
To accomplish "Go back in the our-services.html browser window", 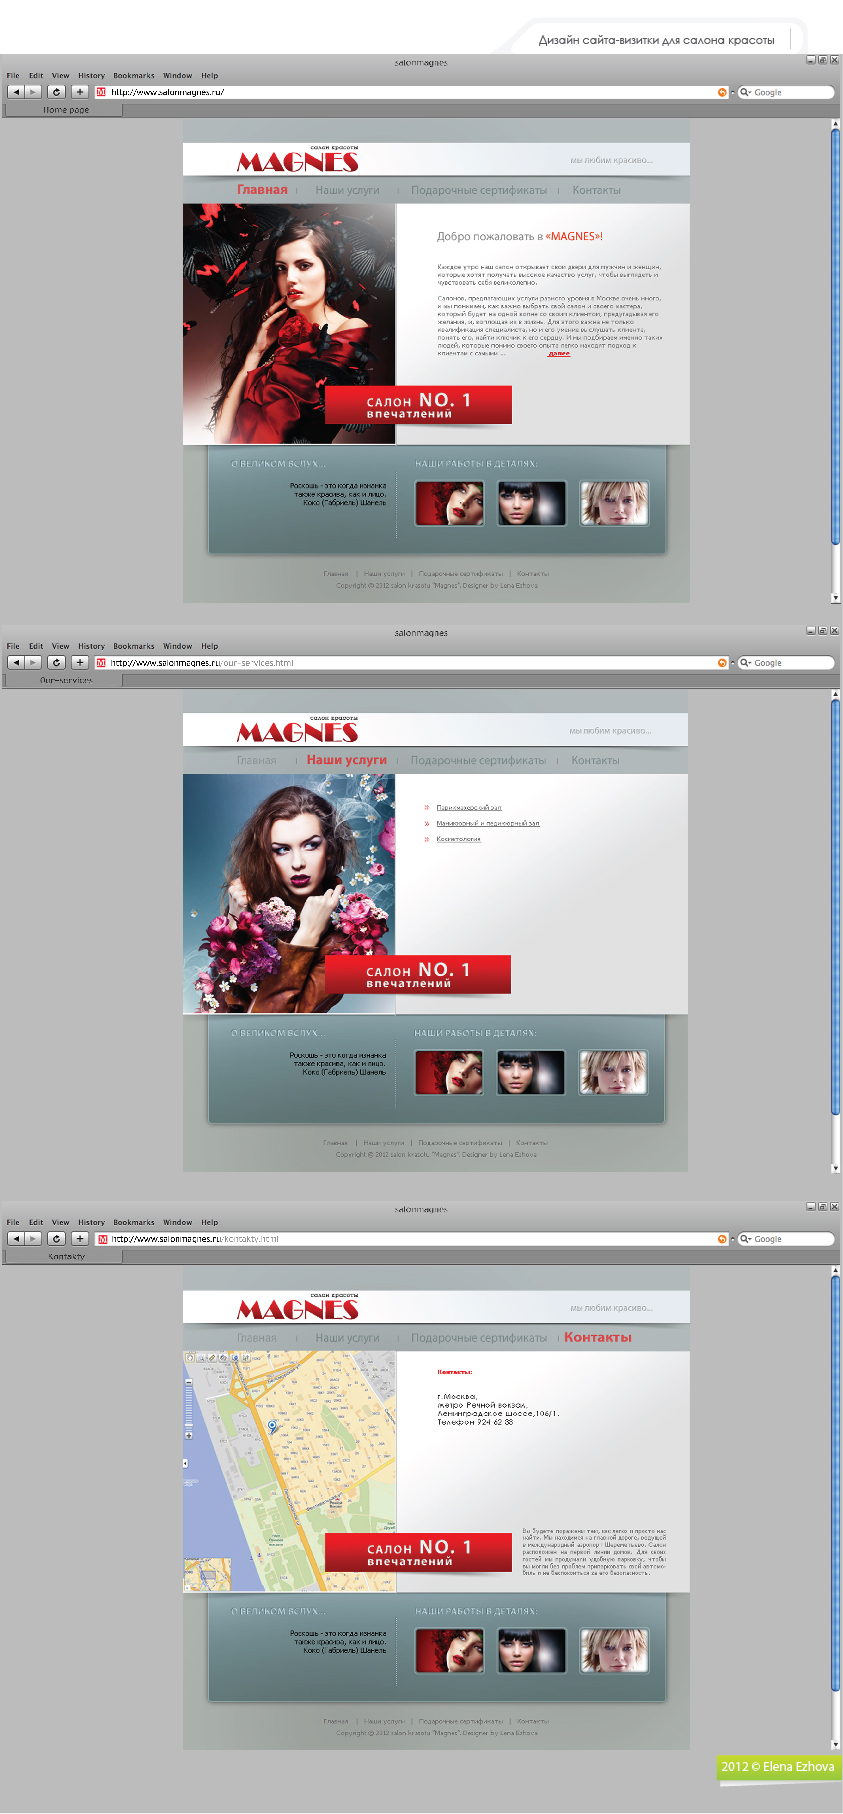I will pos(16,663).
